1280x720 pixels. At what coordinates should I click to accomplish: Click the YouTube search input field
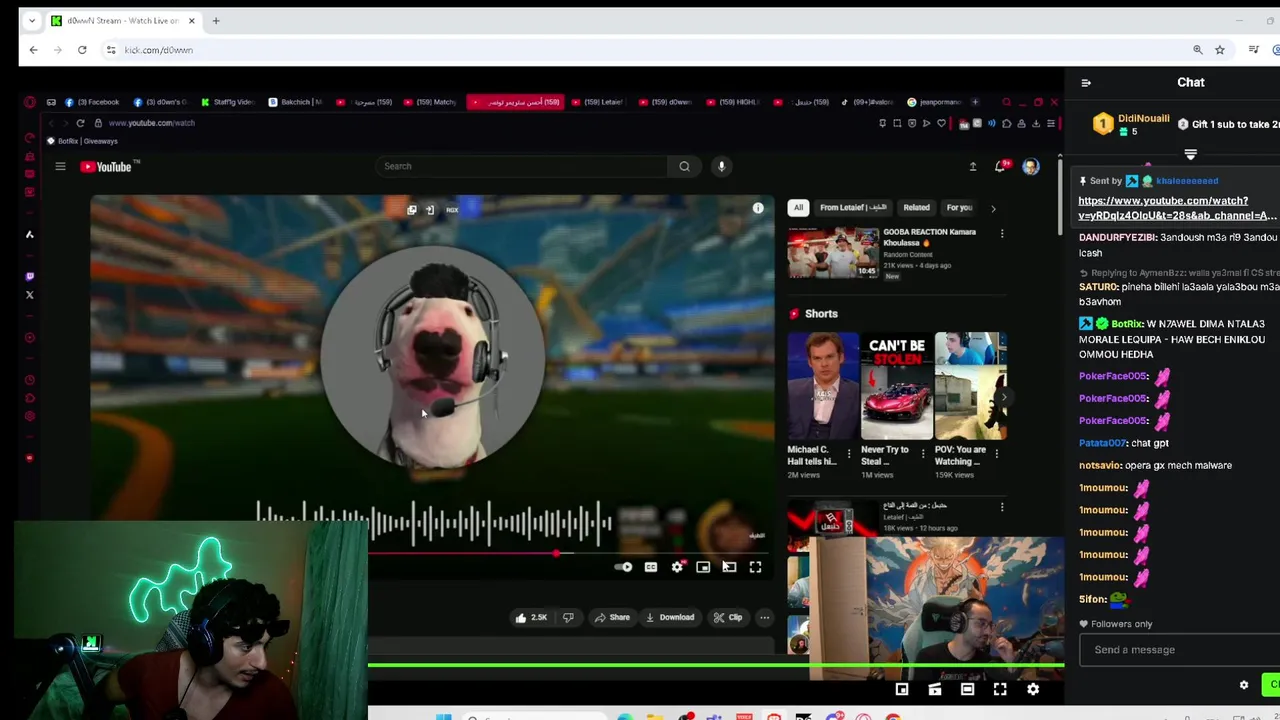tap(520, 166)
